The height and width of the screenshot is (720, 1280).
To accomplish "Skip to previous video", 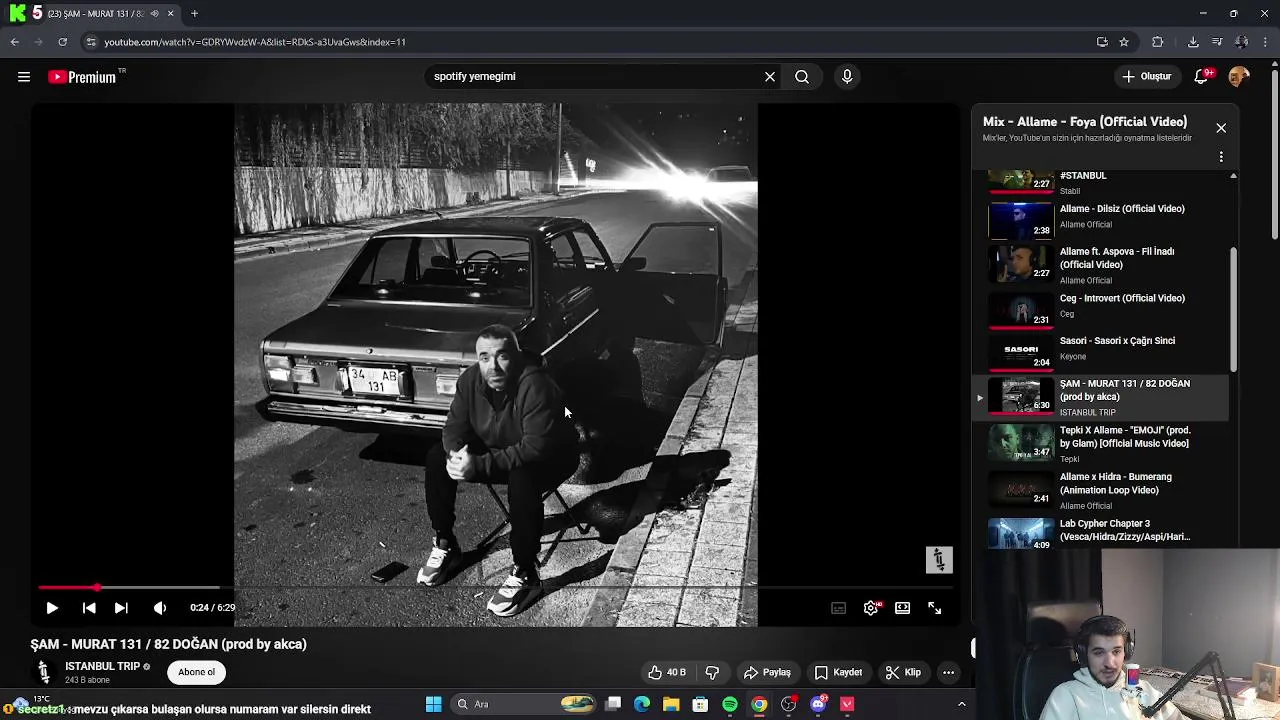I will point(89,607).
